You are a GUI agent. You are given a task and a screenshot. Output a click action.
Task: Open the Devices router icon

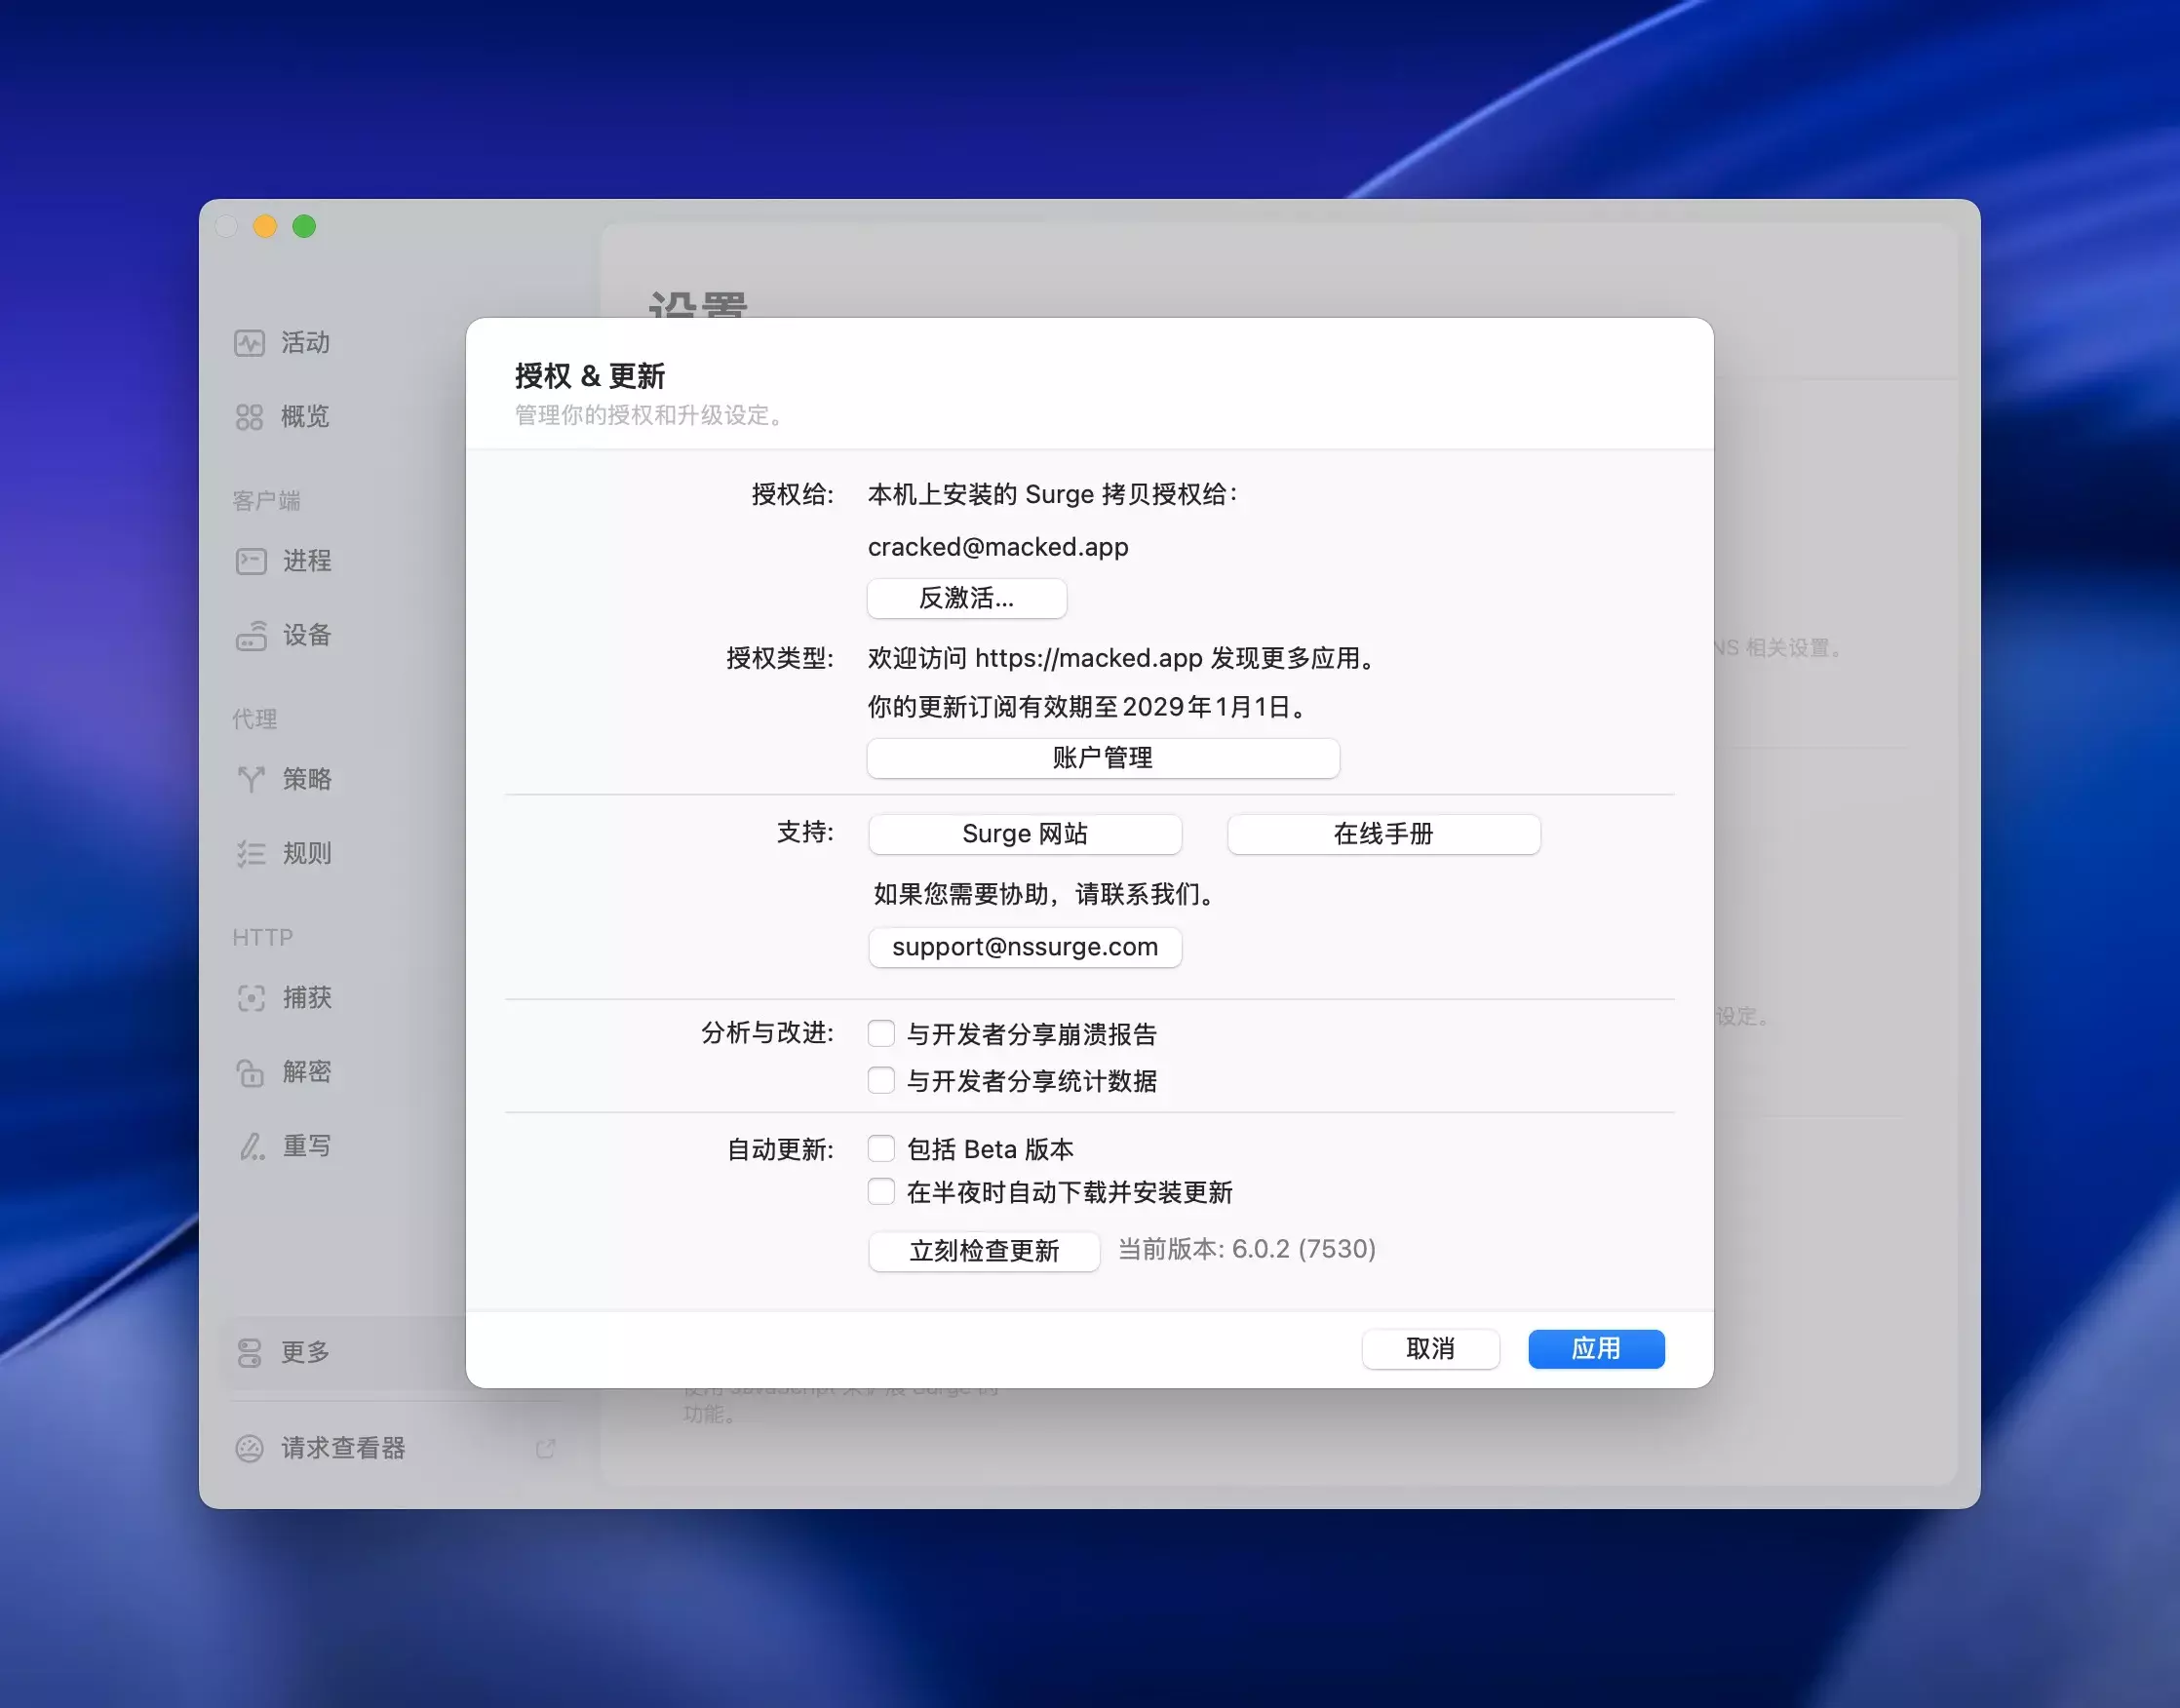point(251,635)
